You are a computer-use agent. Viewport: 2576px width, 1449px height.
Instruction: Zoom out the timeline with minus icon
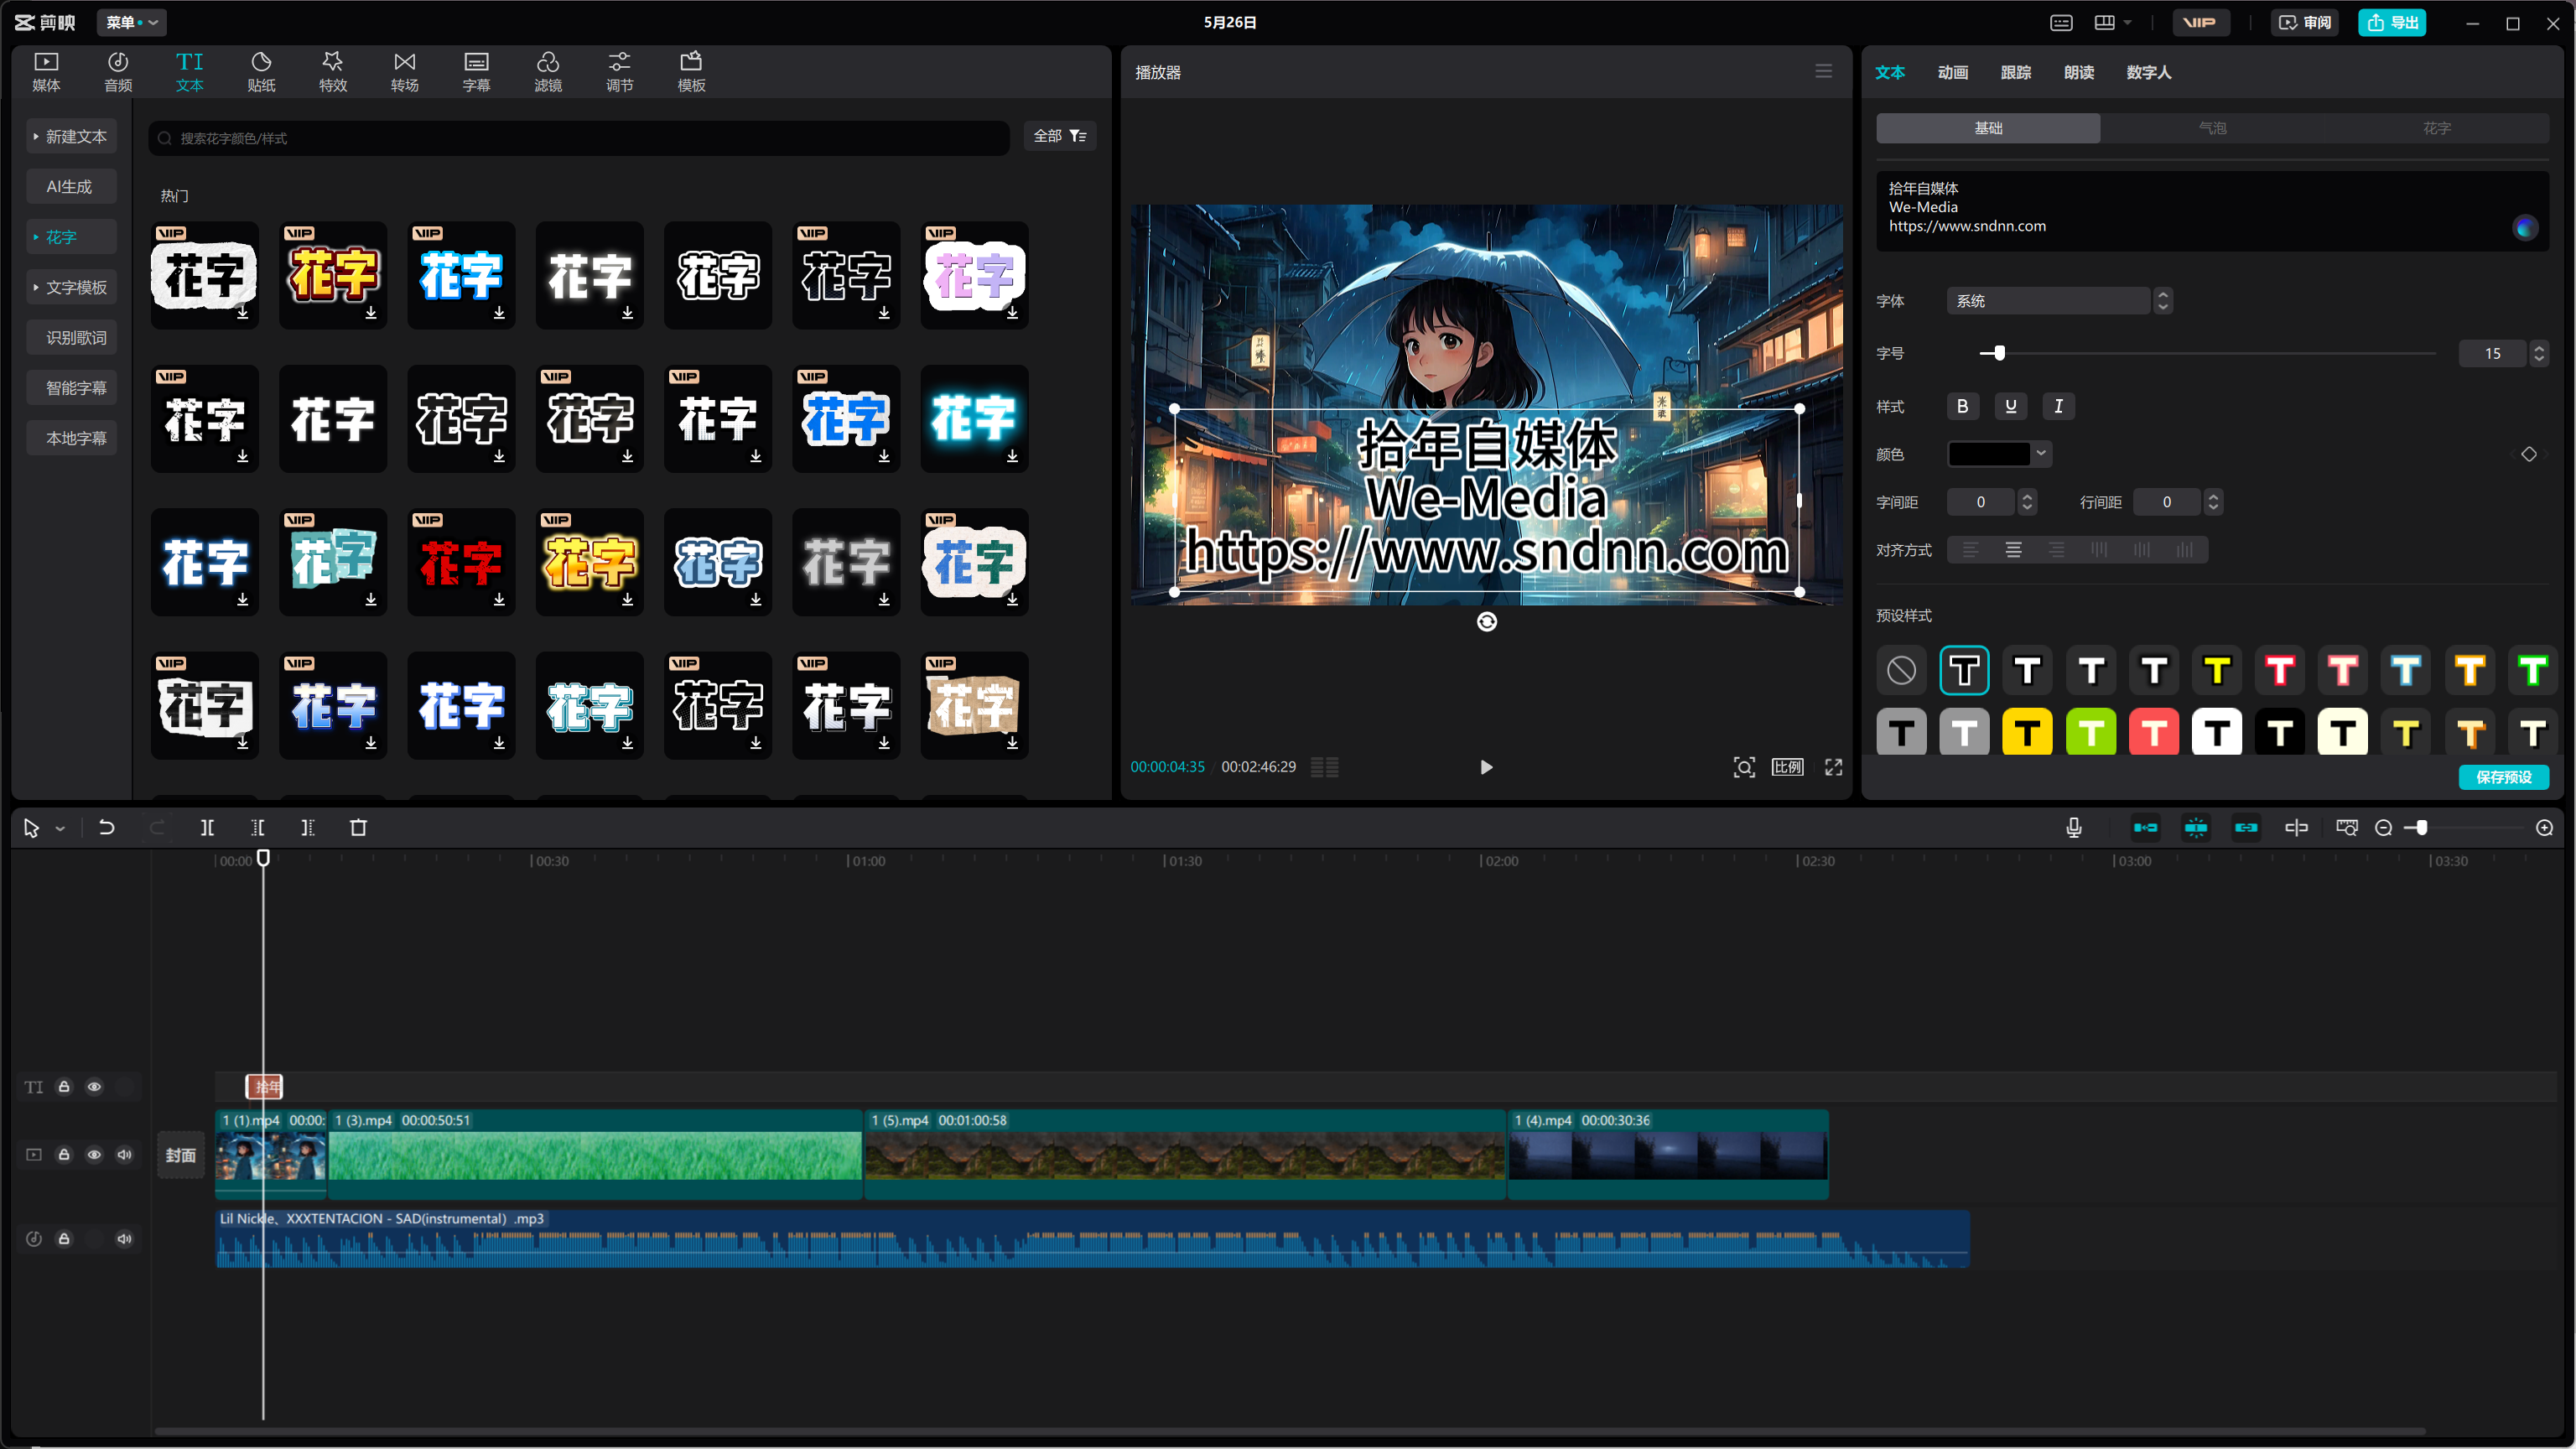2383,827
